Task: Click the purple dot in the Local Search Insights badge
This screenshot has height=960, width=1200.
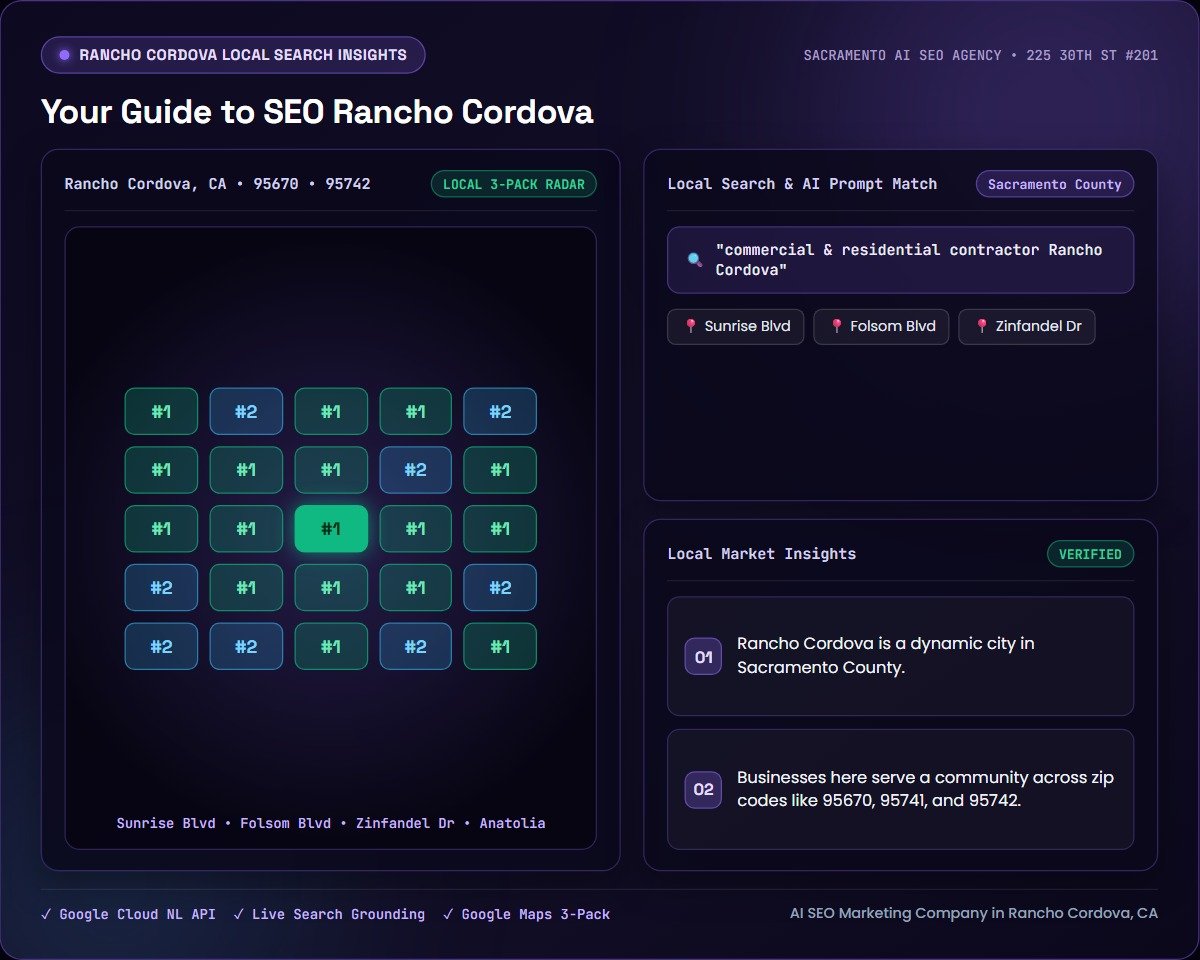Action: 65,55
